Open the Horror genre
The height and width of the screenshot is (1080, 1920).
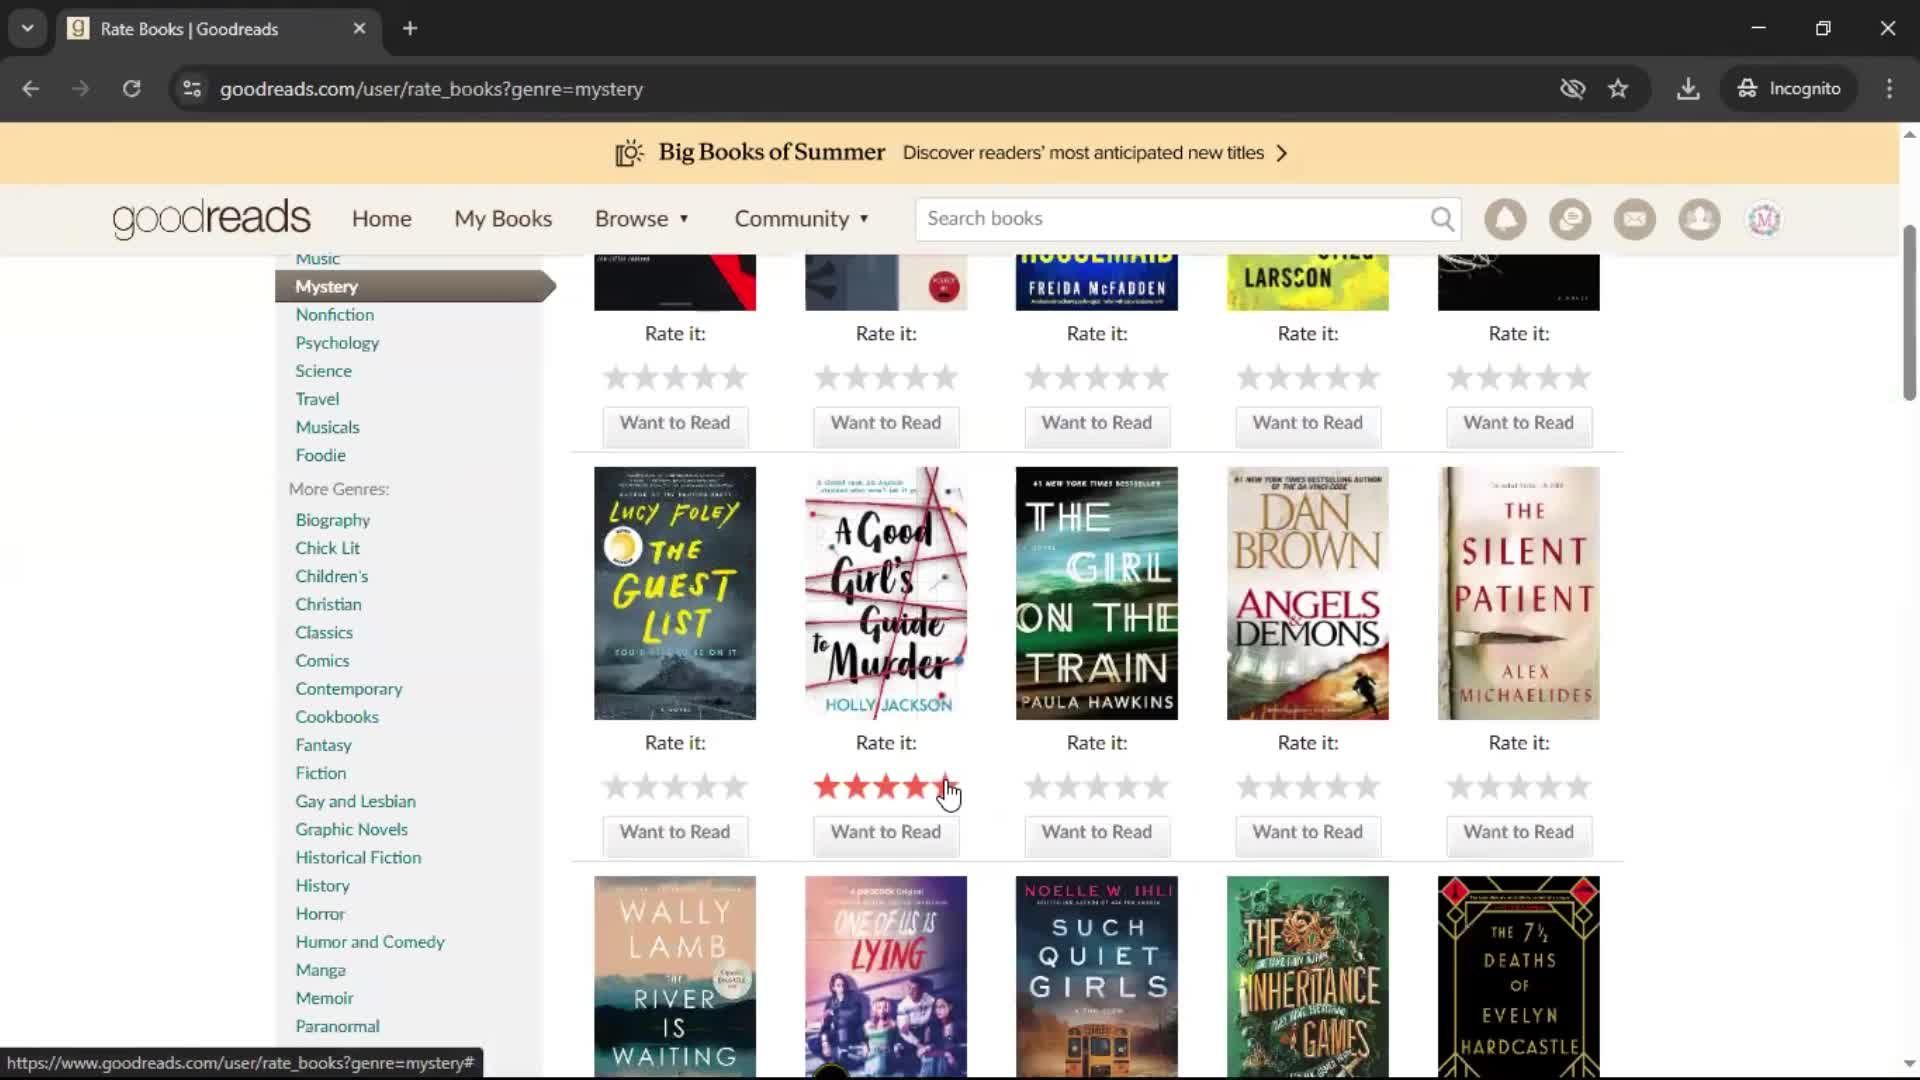point(320,913)
